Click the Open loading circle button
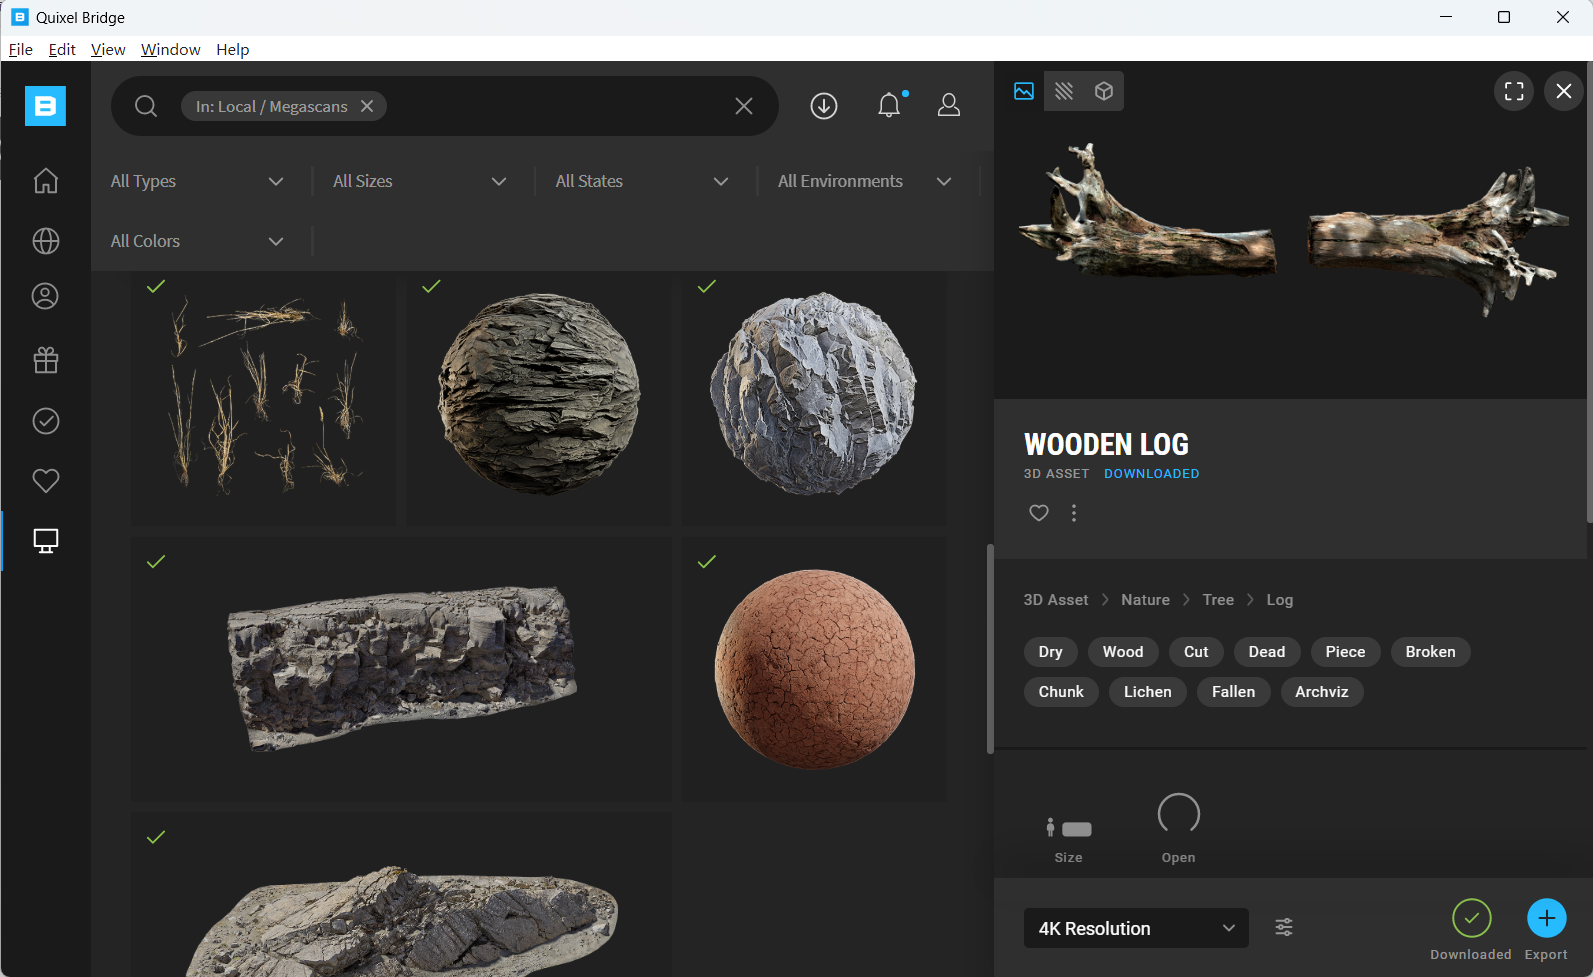The height and width of the screenshot is (977, 1593). (1178, 814)
